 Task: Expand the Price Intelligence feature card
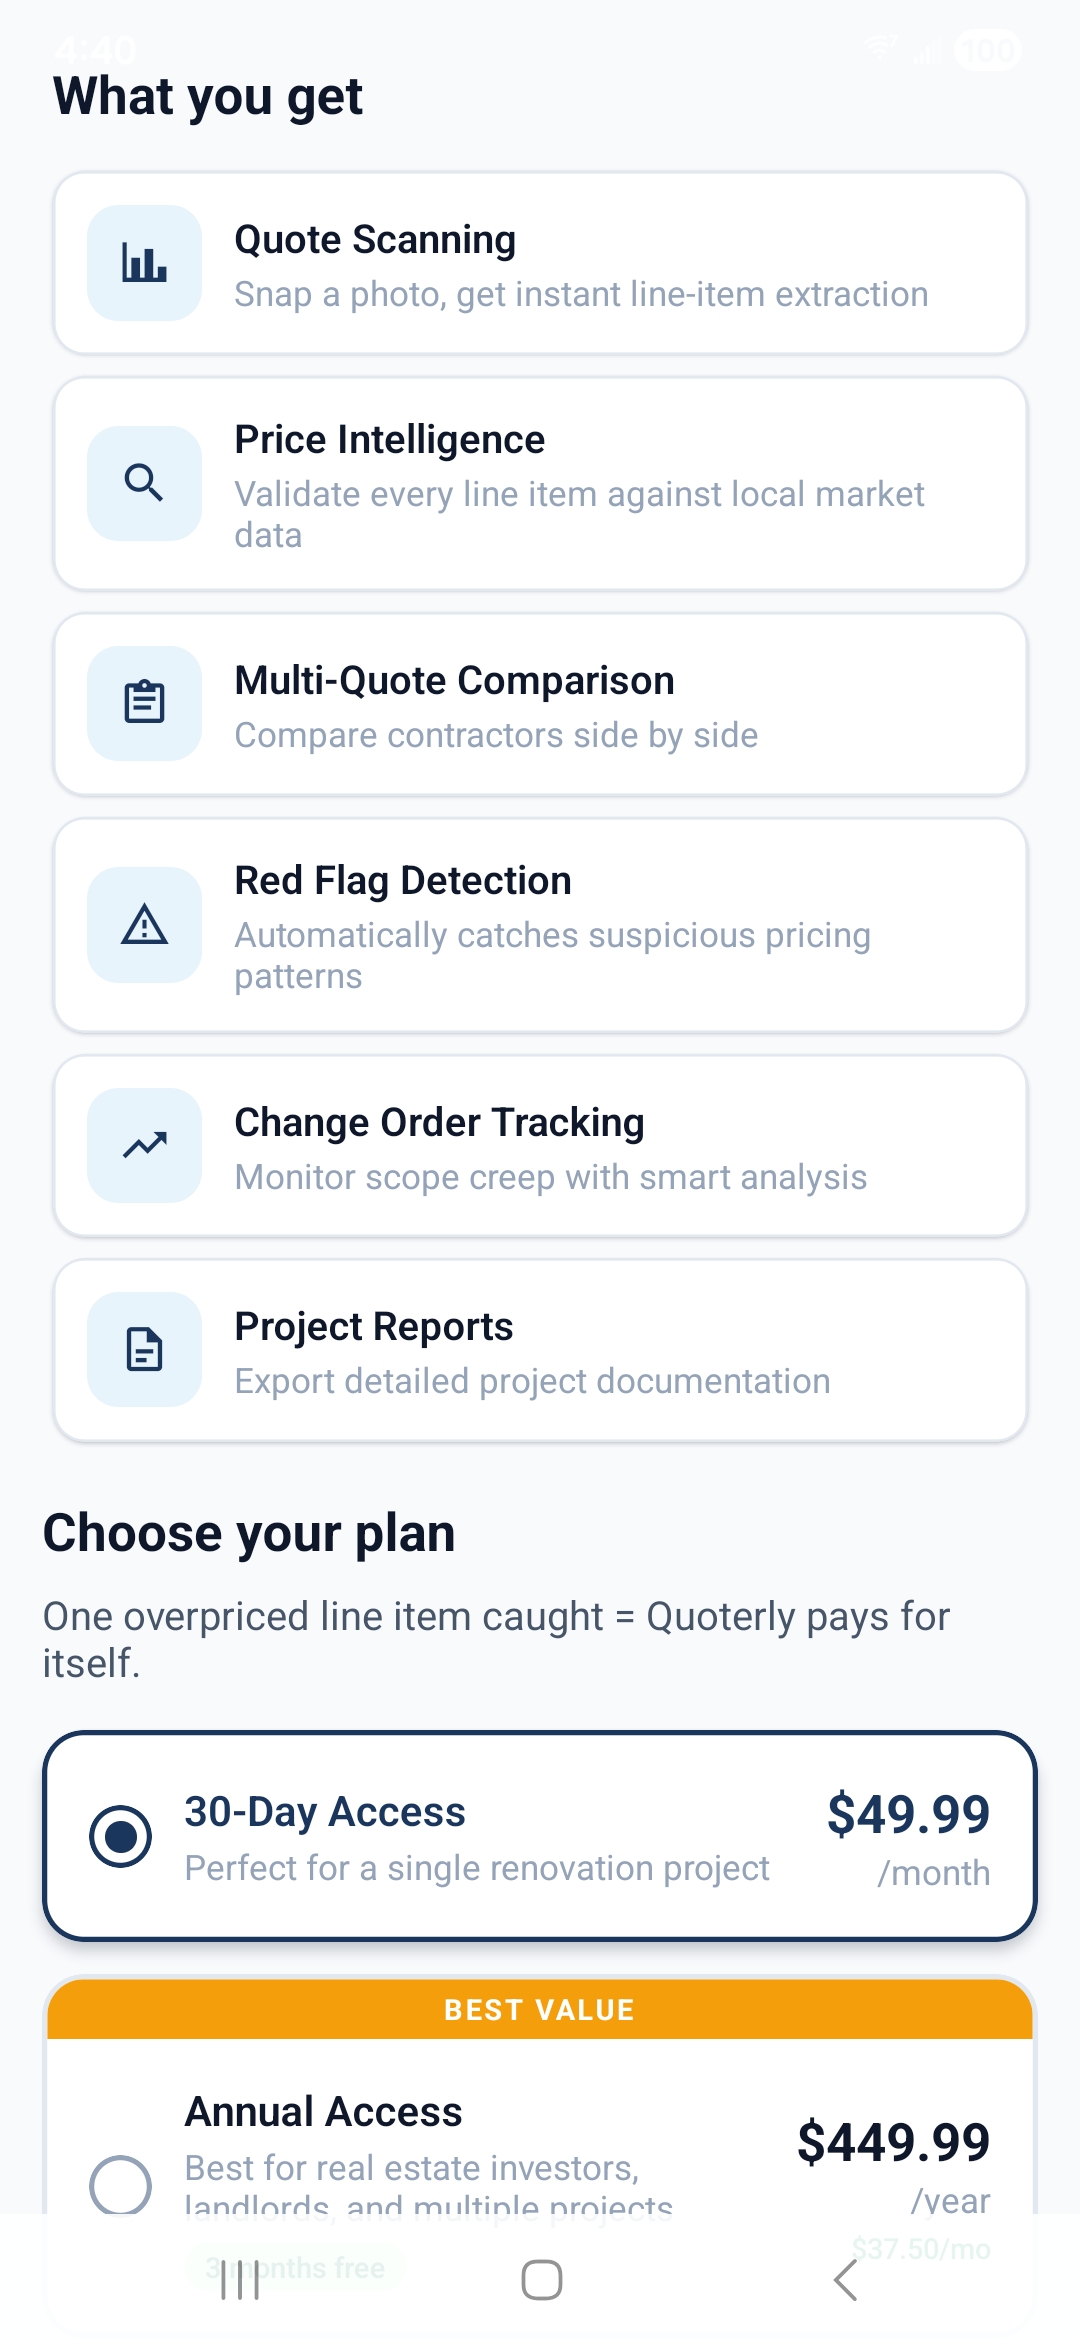(540, 483)
